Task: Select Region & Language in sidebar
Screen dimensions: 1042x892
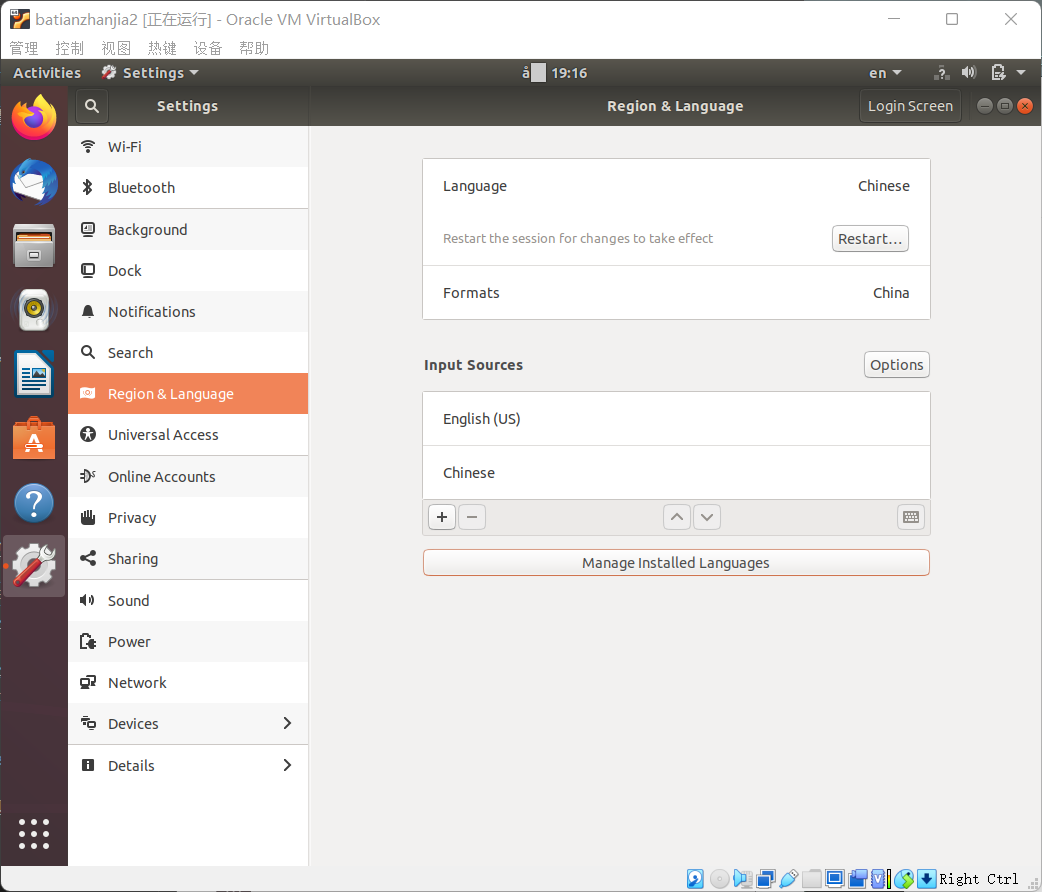Action: (188, 394)
